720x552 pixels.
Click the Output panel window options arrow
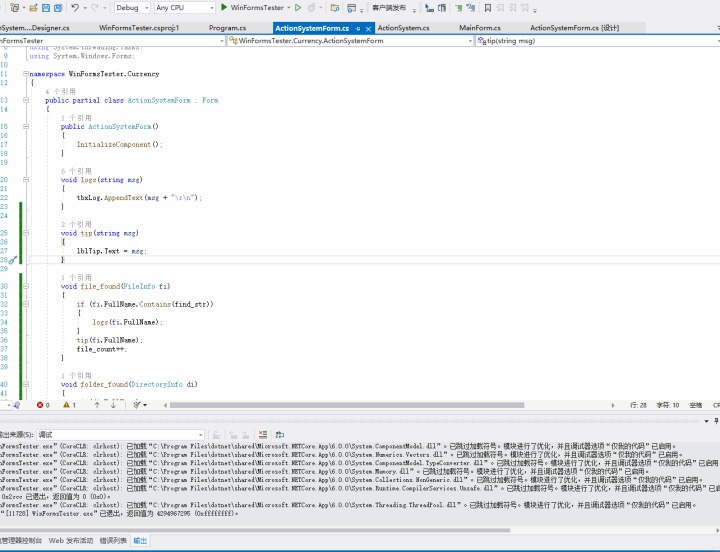706,421
